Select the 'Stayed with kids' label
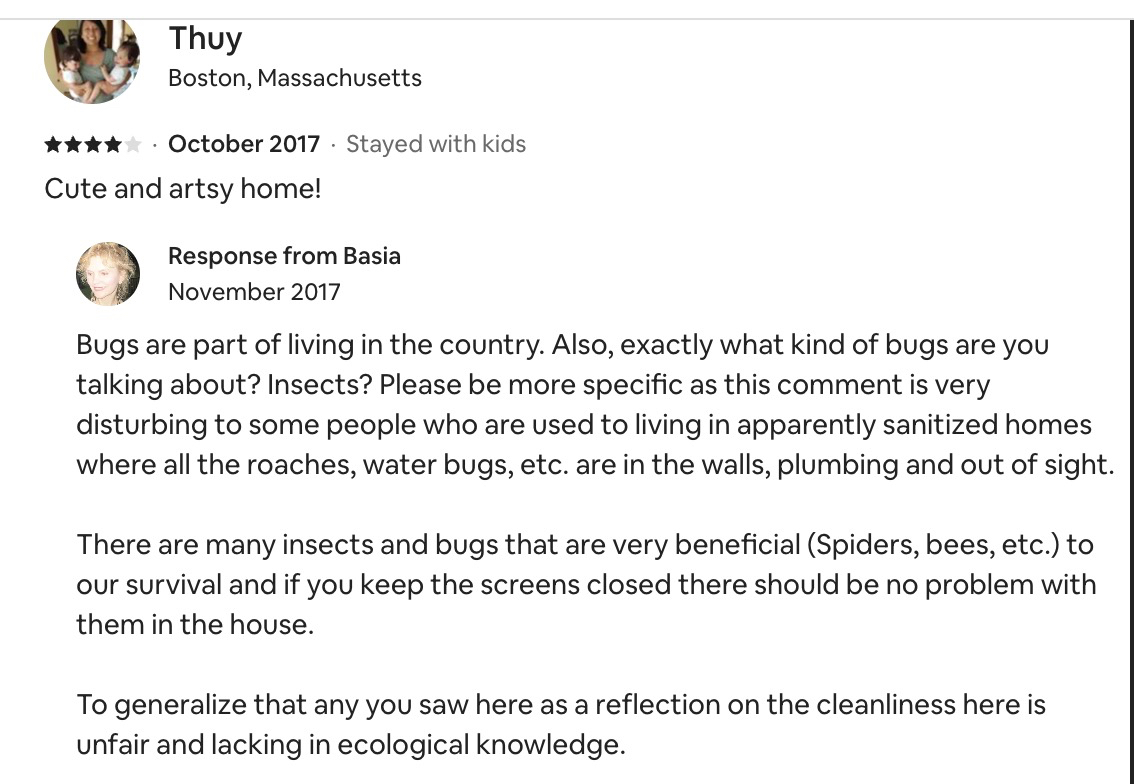 tap(435, 144)
